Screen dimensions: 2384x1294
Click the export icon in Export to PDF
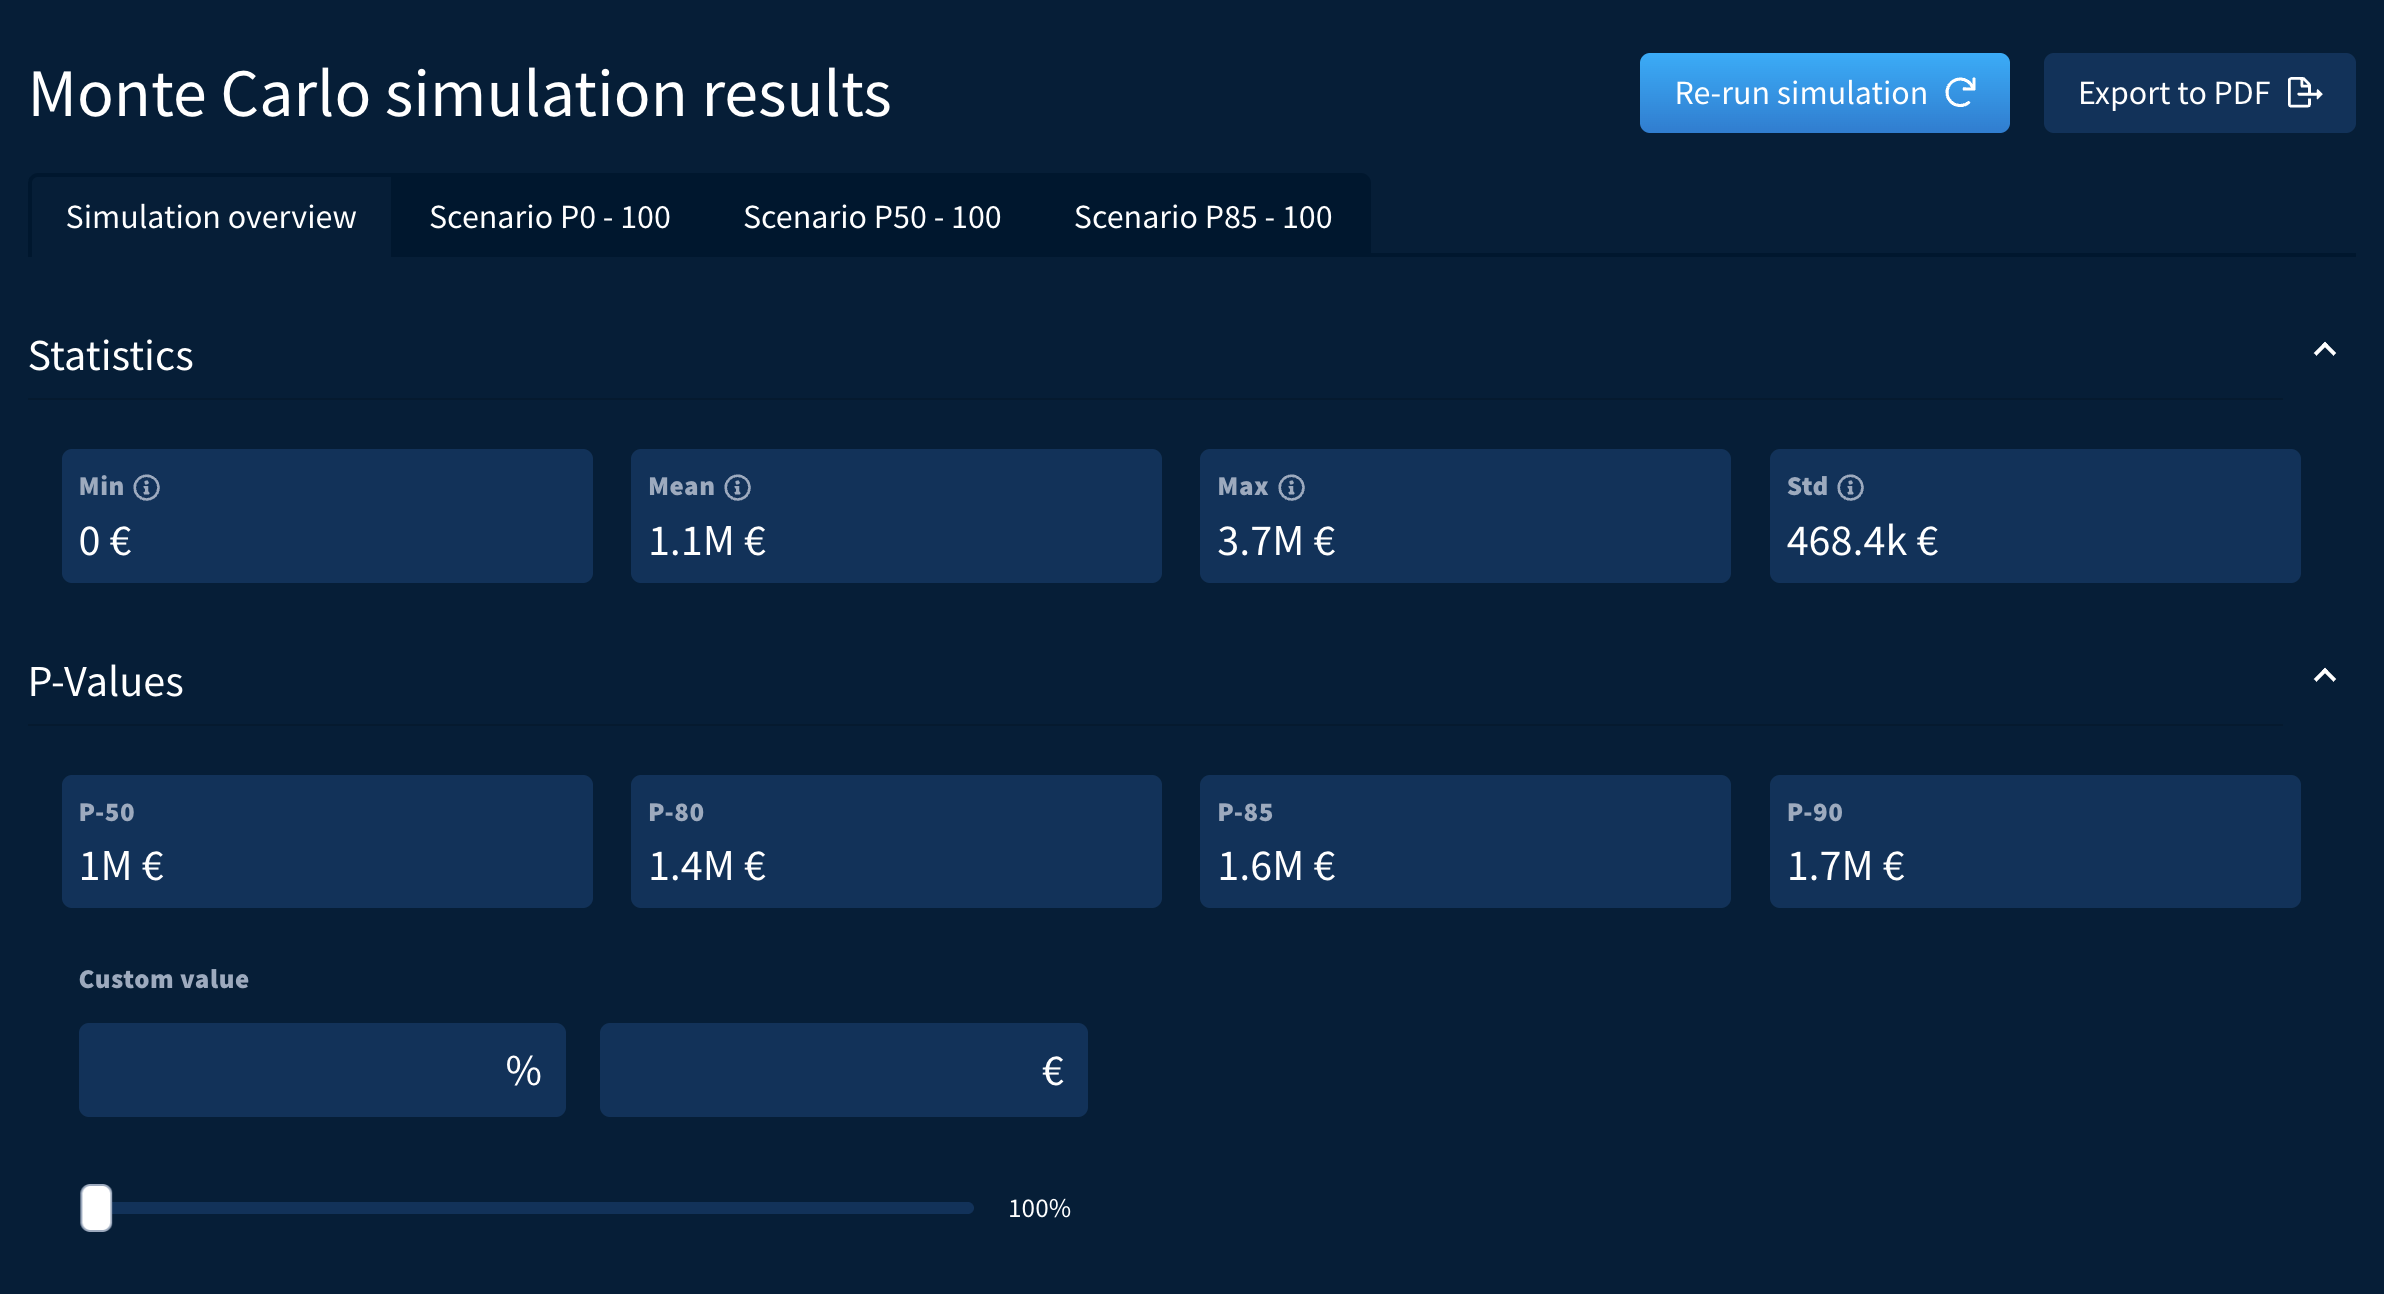click(2304, 93)
